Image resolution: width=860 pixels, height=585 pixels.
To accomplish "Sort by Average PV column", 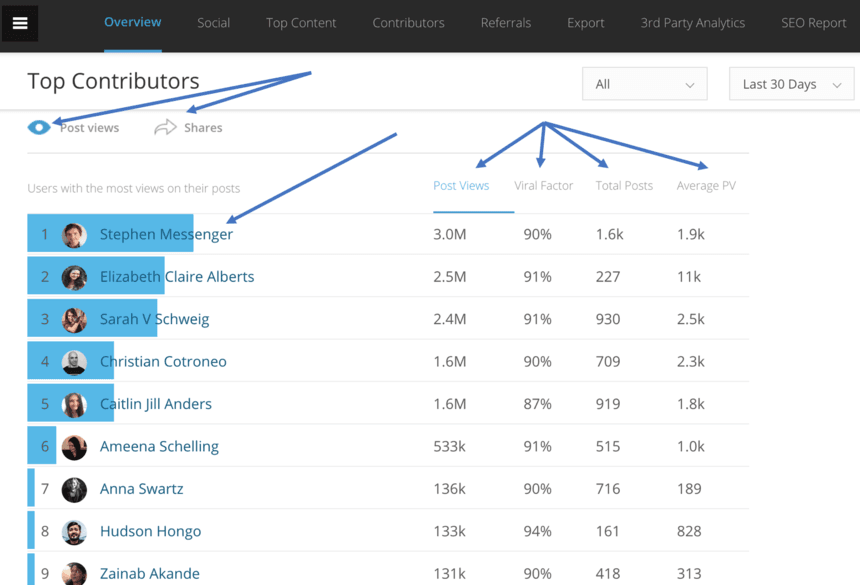I will coord(706,186).
